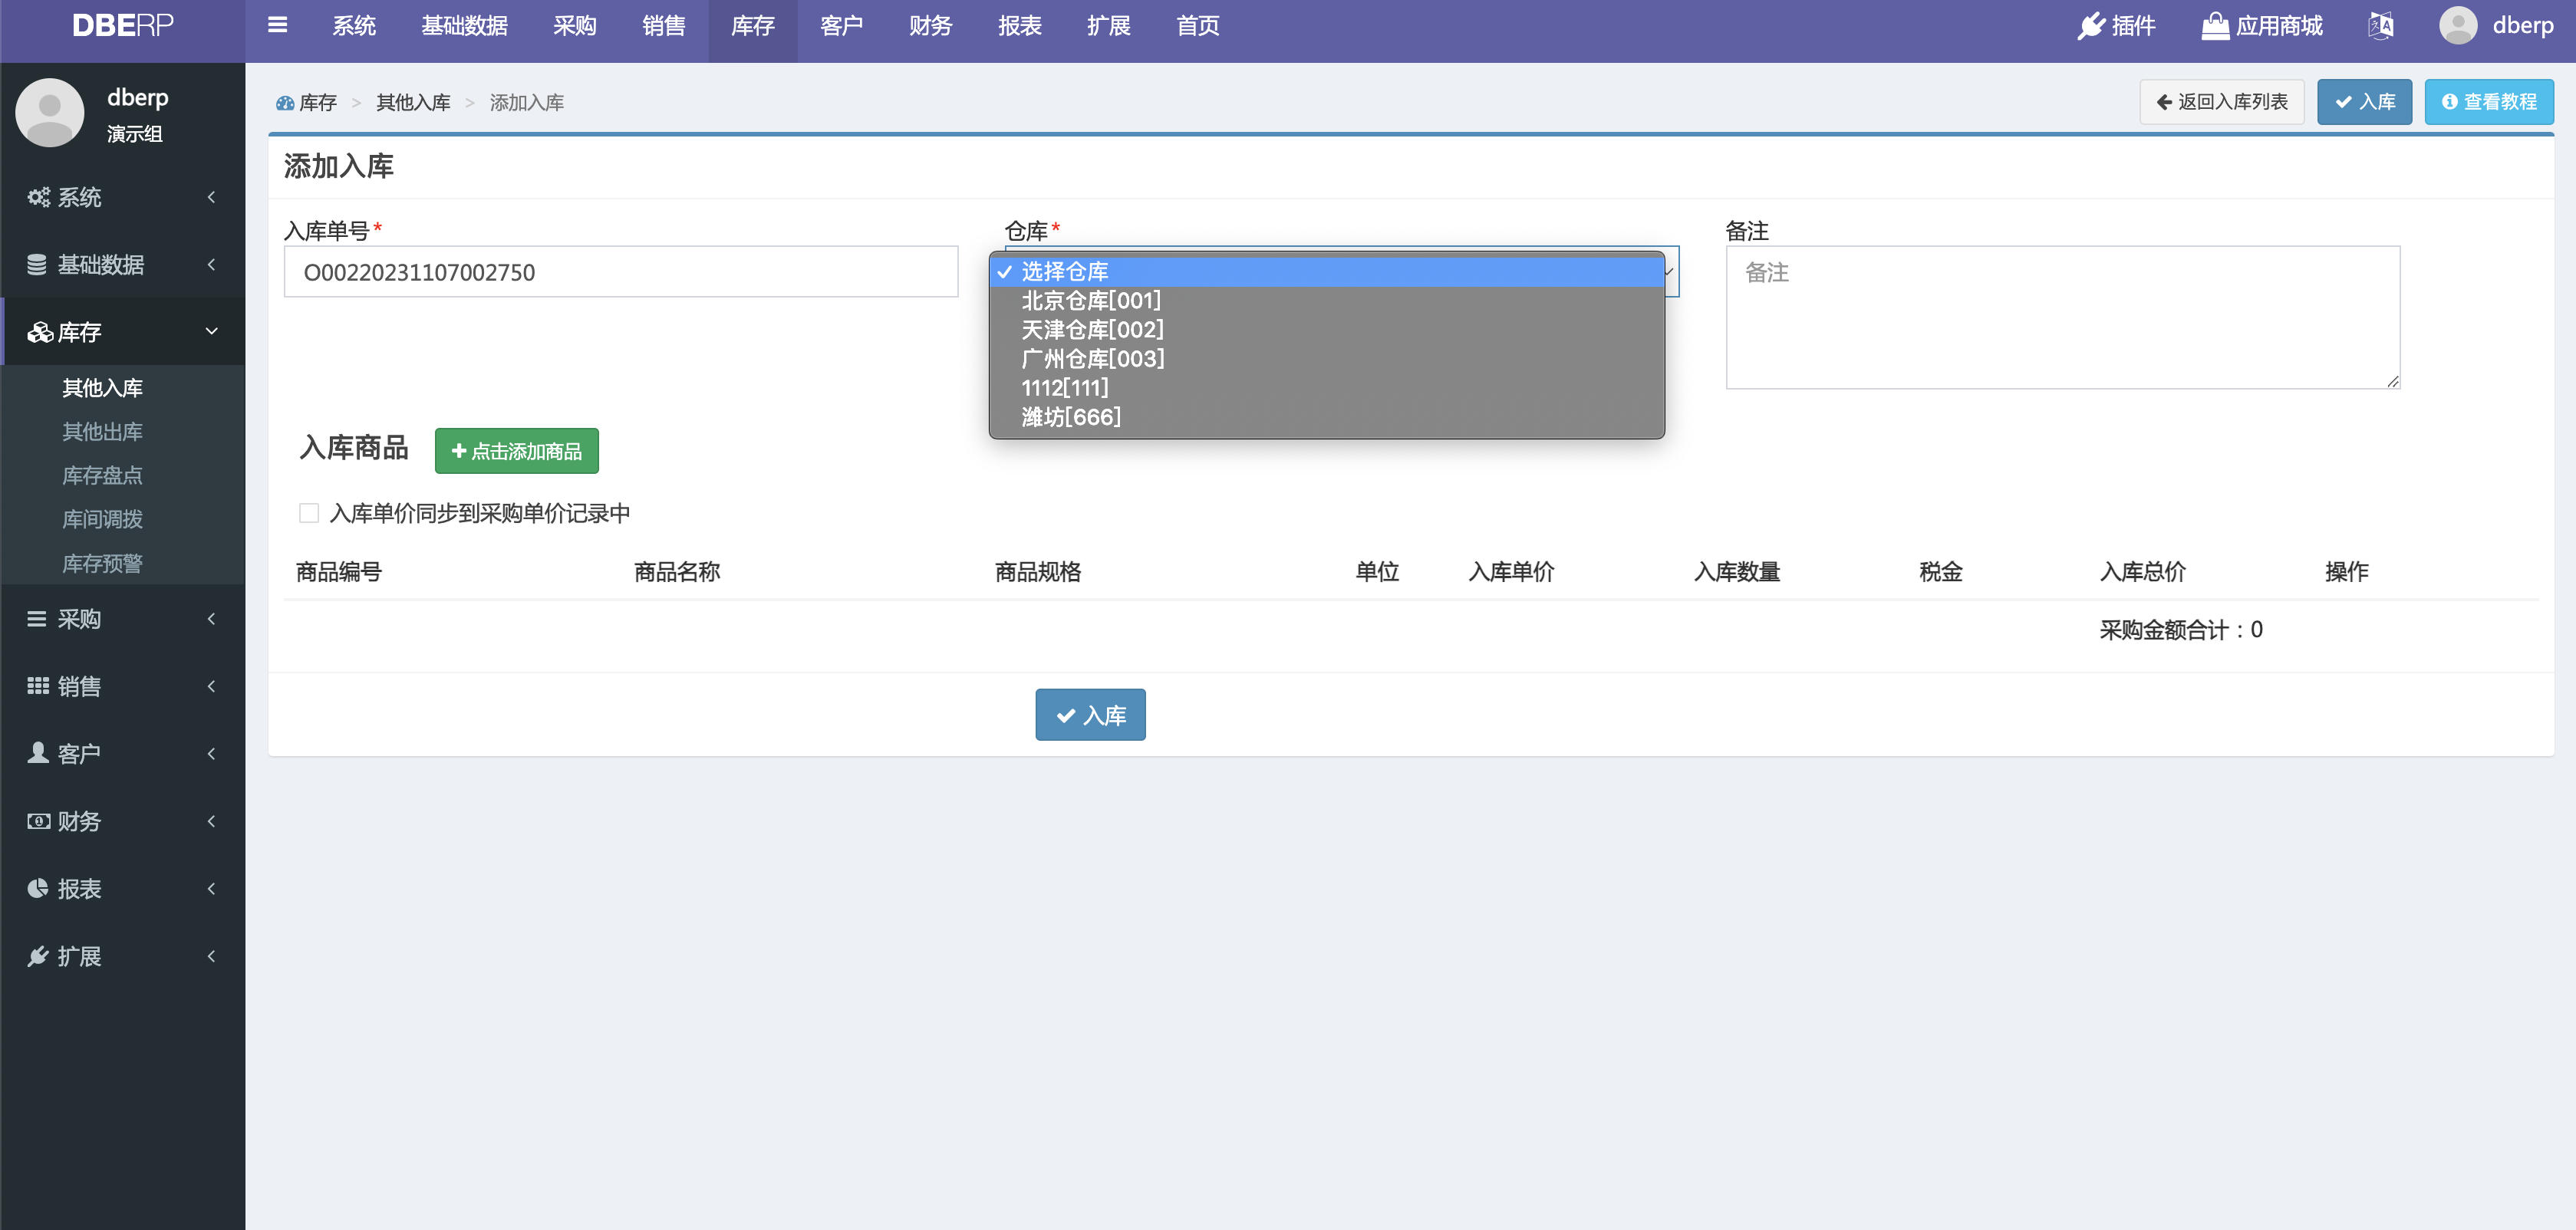2576x1230 pixels.
Task: Click 点击添加商品 green button
Action: (516, 451)
